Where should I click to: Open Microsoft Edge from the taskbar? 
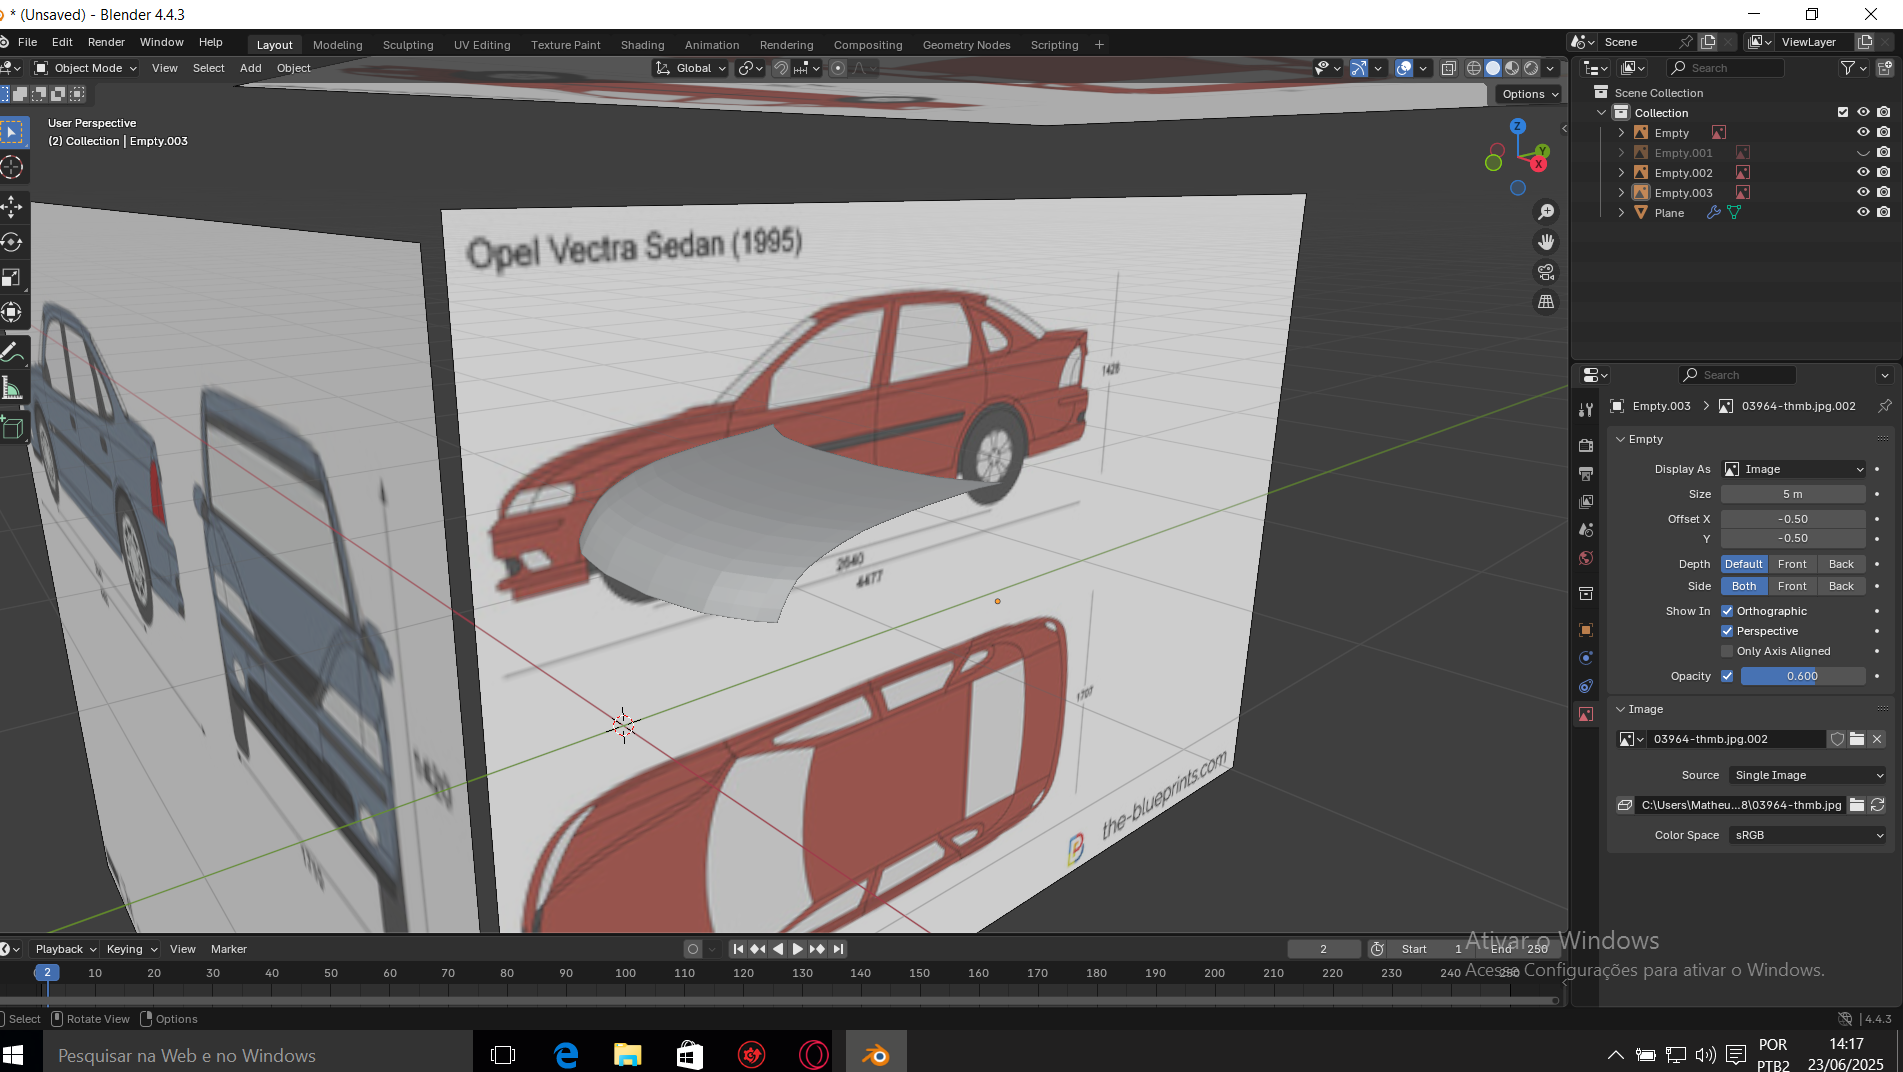566,1055
